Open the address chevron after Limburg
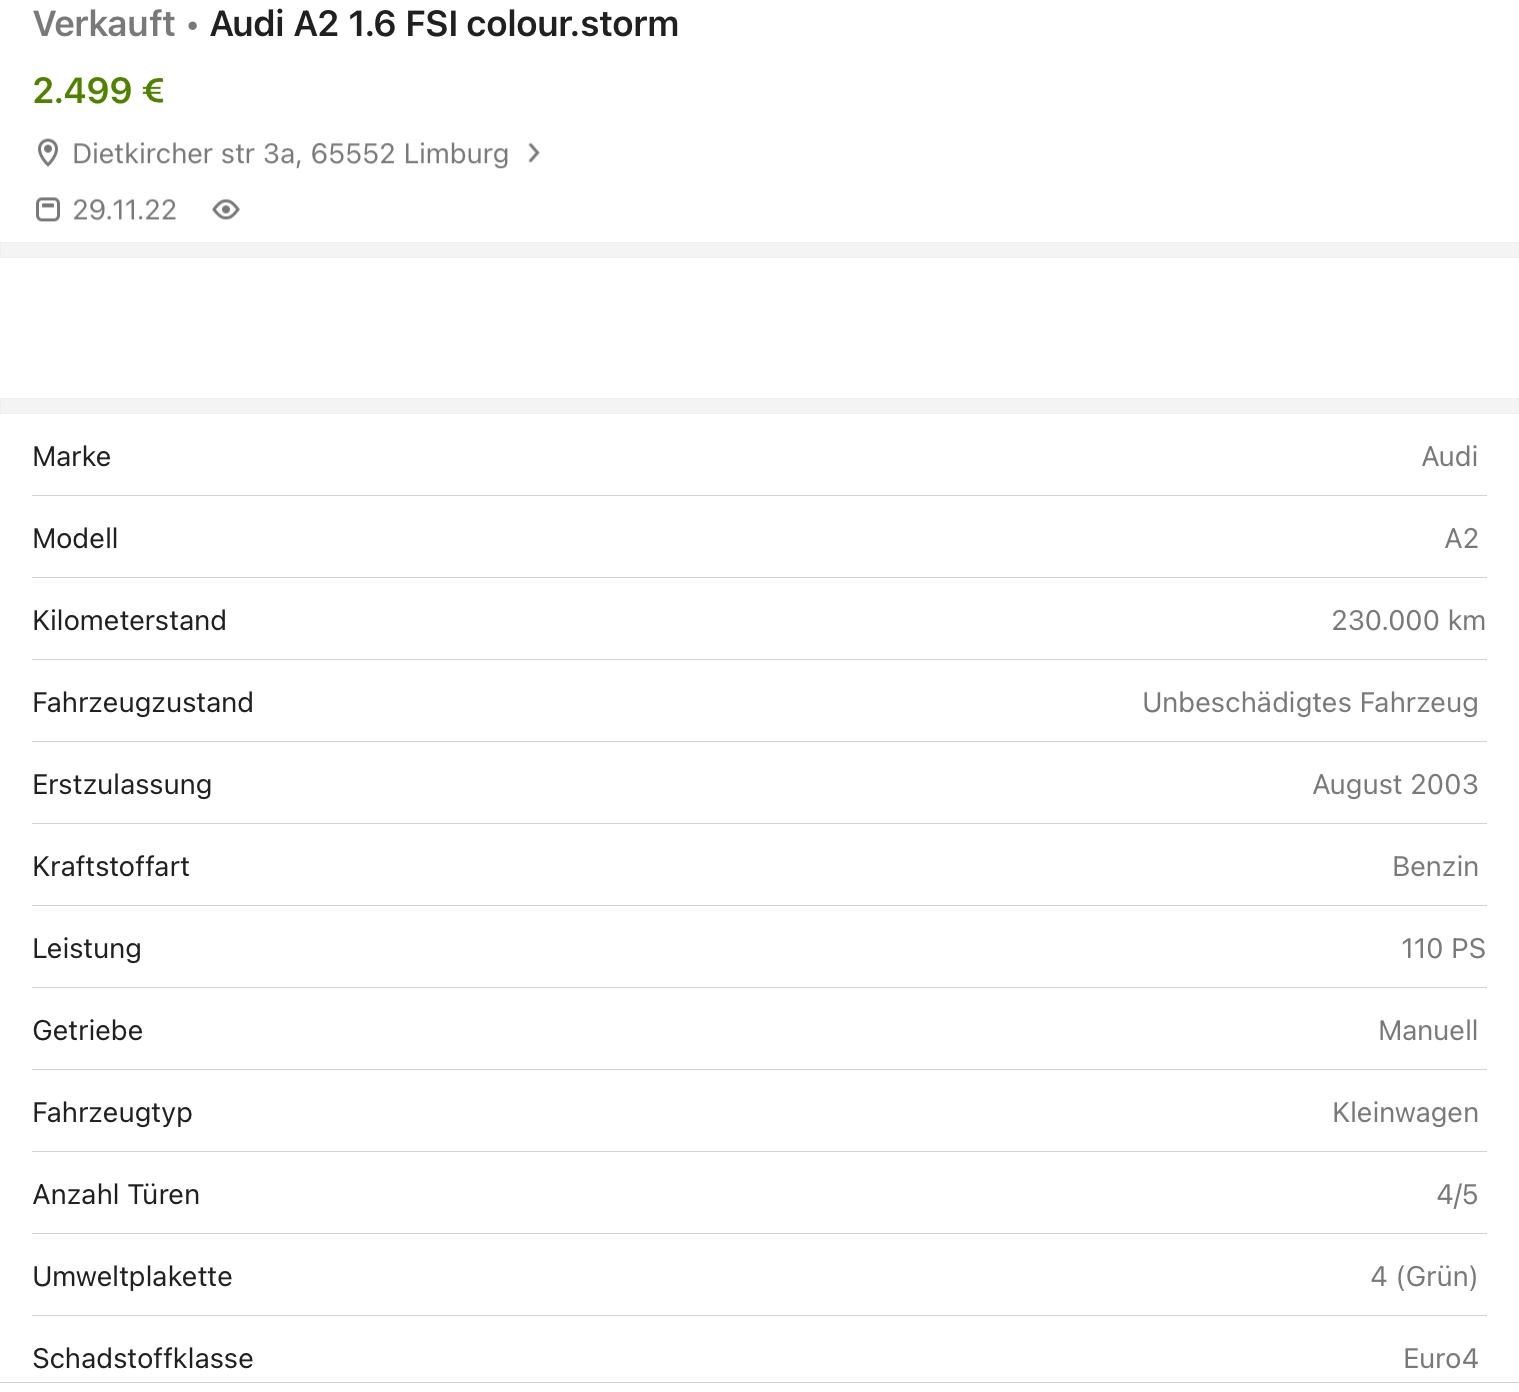The height and width of the screenshot is (1392, 1519). pyautogui.click(x=534, y=153)
